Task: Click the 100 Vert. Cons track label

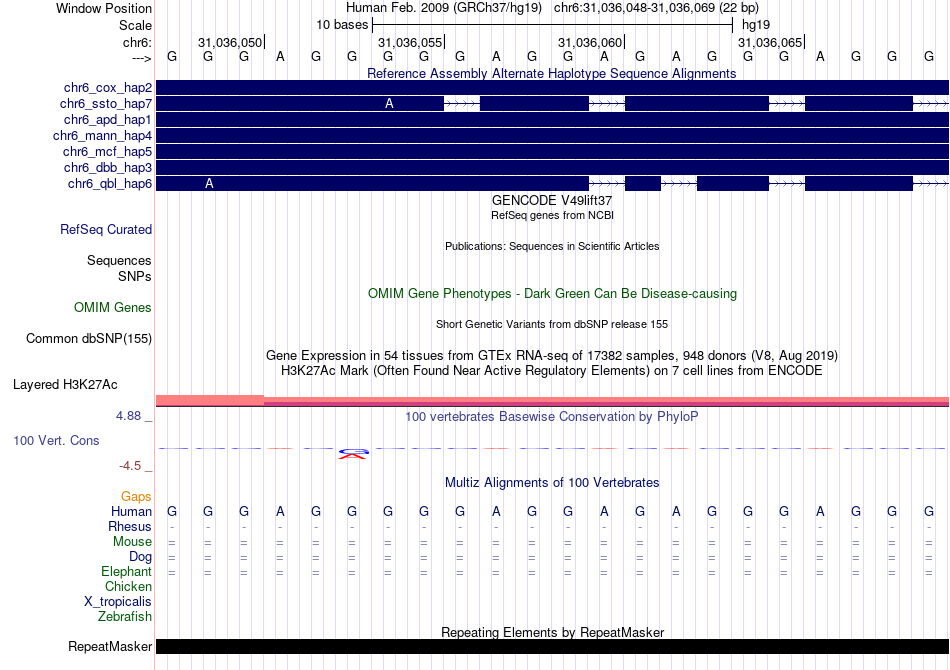Action: click(x=56, y=441)
